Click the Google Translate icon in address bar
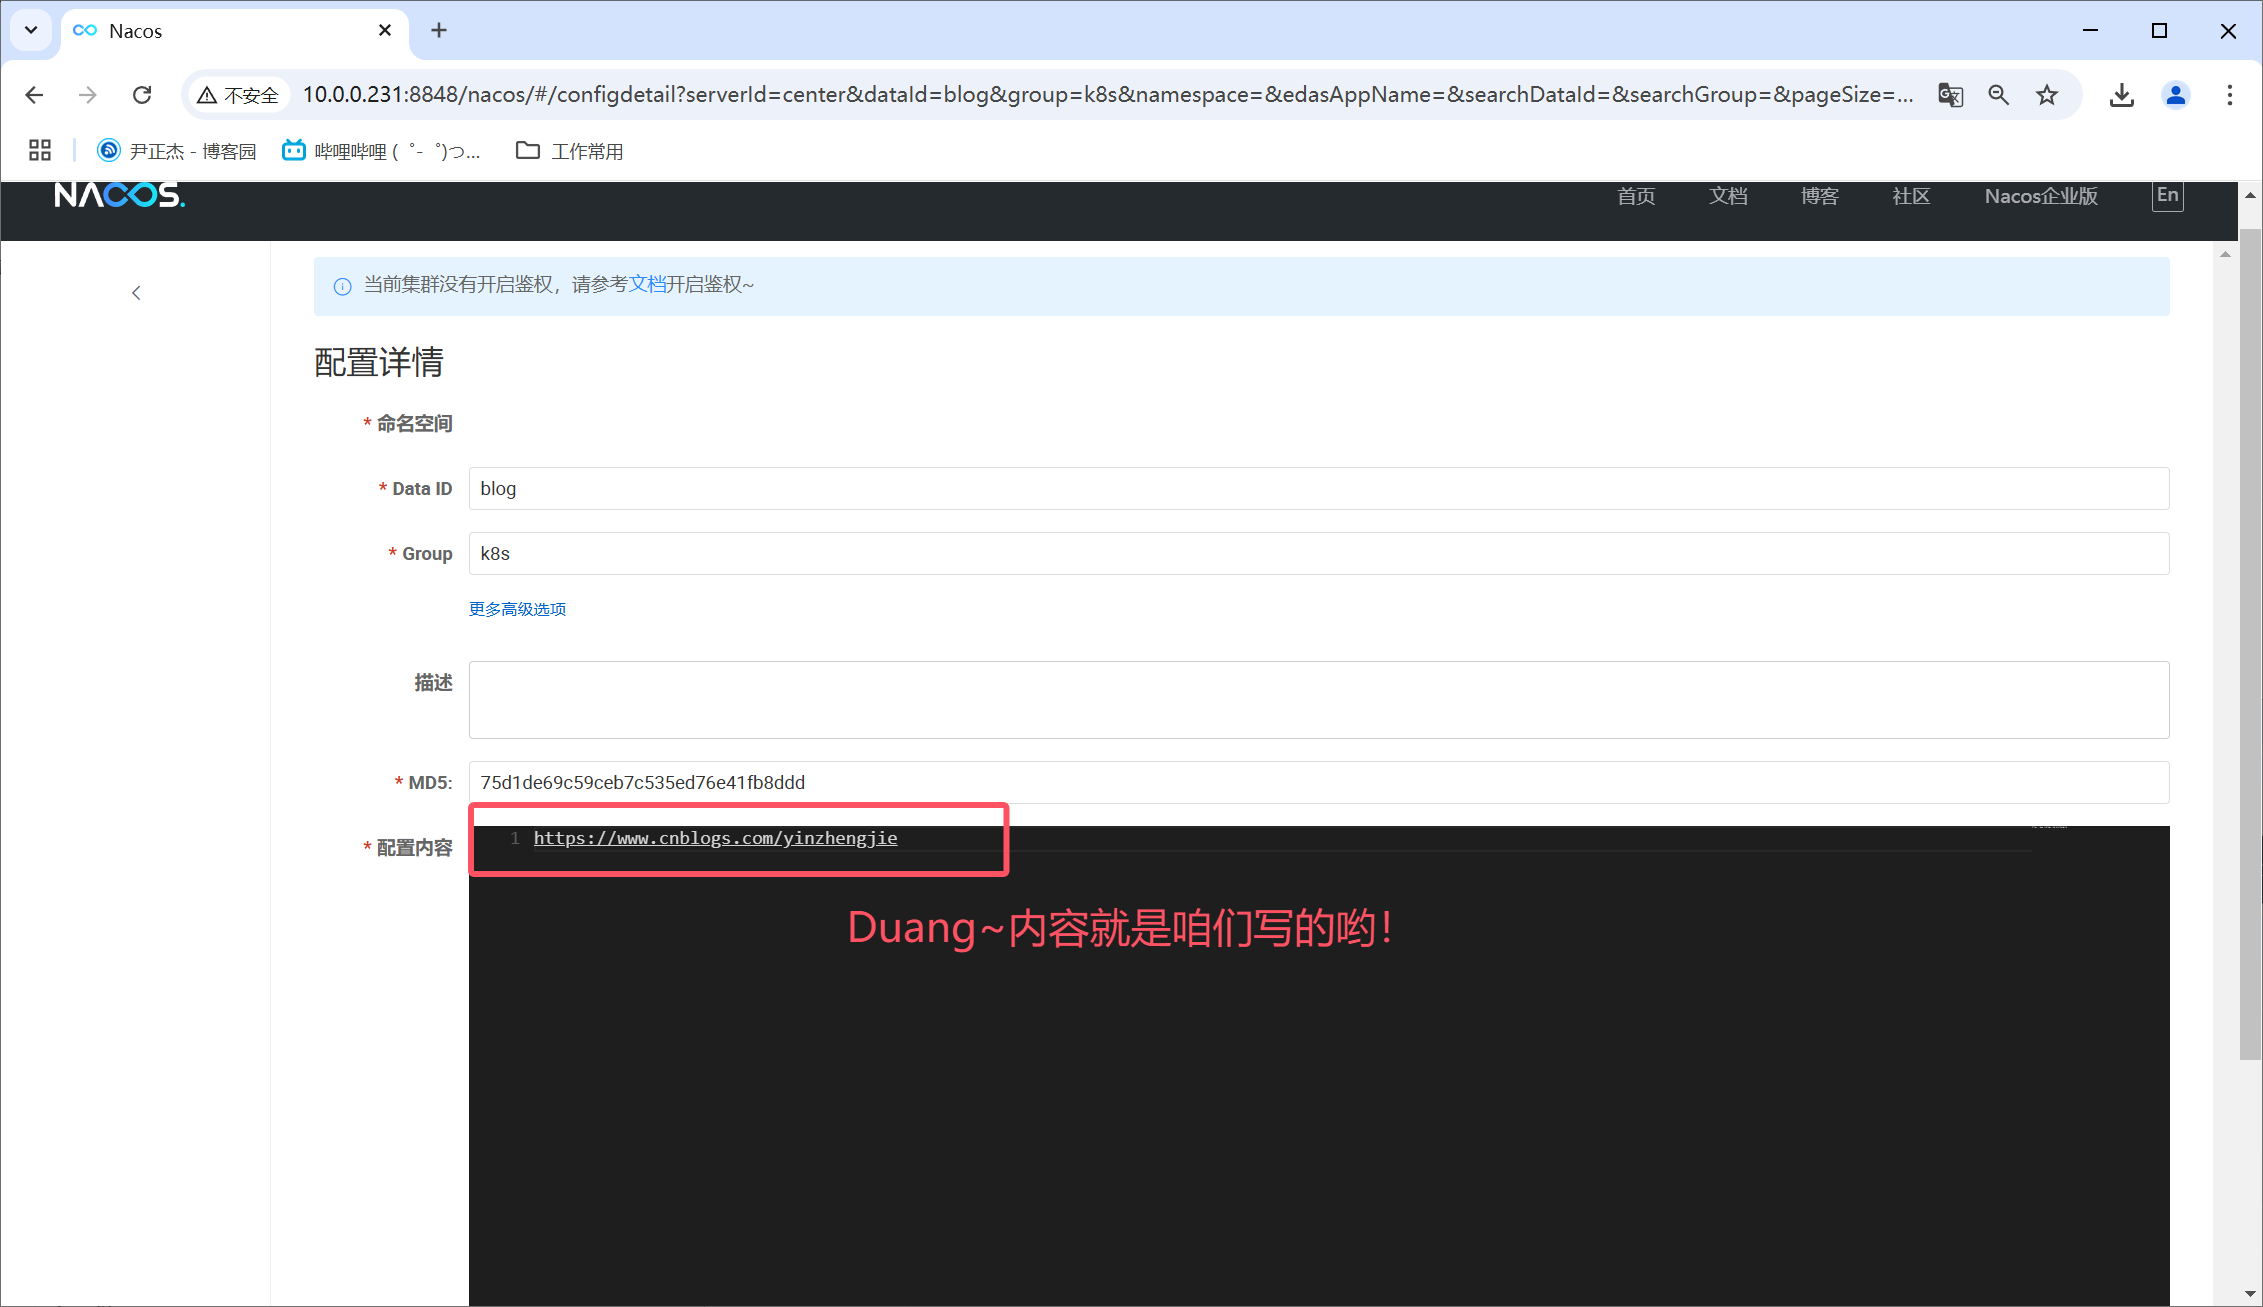The height and width of the screenshot is (1307, 2263). tap(1950, 95)
